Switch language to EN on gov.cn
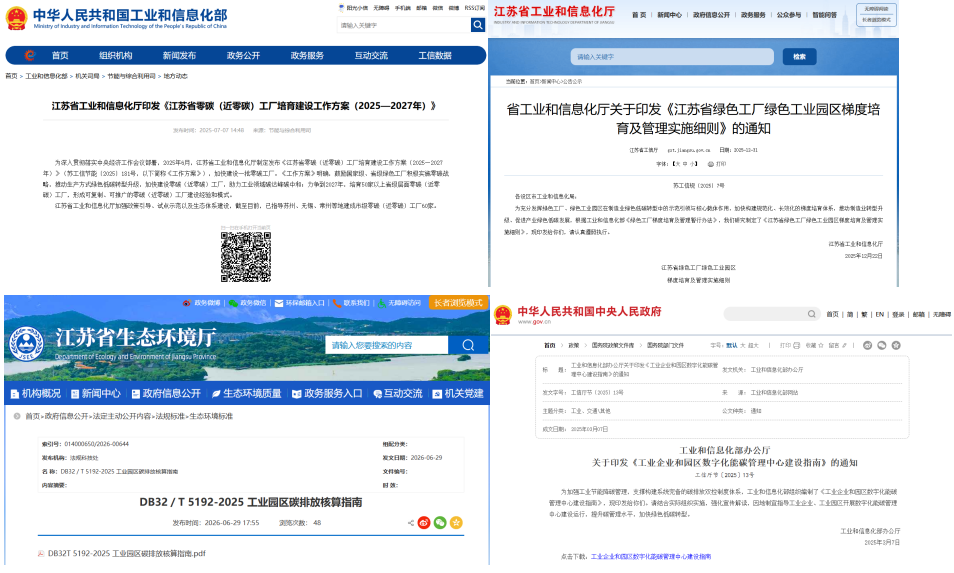Screen dimensions: 954x573 (880, 314)
